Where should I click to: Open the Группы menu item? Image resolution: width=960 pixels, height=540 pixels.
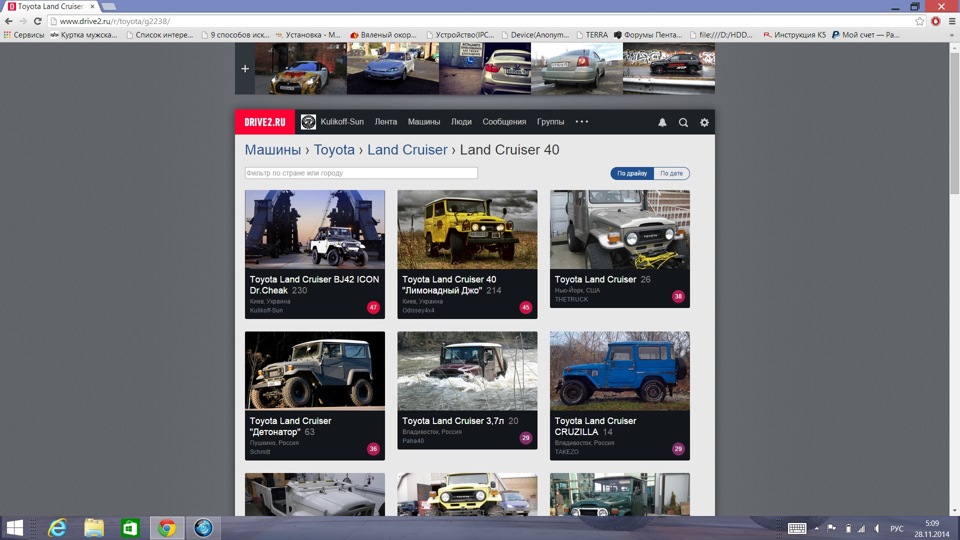pyautogui.click(x=550, y=122)
